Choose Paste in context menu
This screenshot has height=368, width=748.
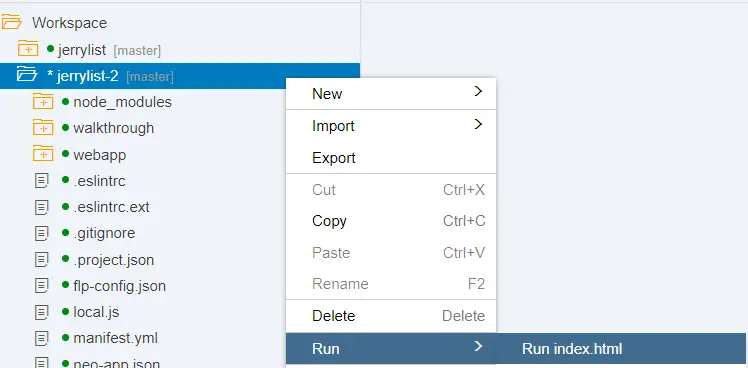tap(391, 252)
